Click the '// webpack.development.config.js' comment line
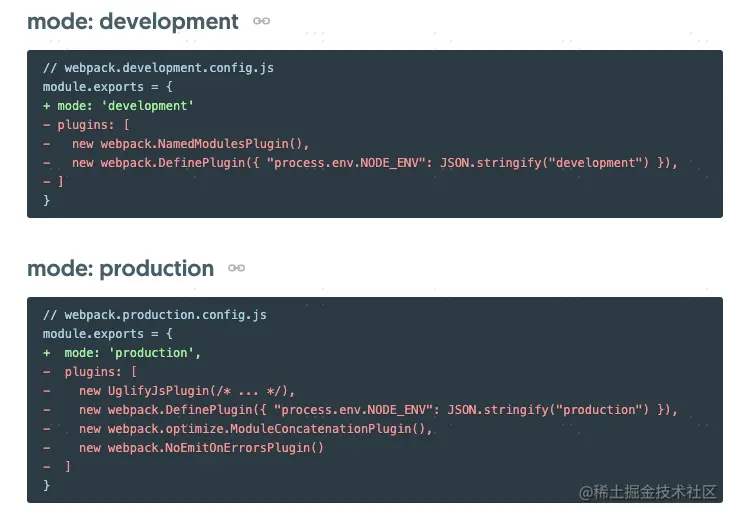 pos(158,68)
